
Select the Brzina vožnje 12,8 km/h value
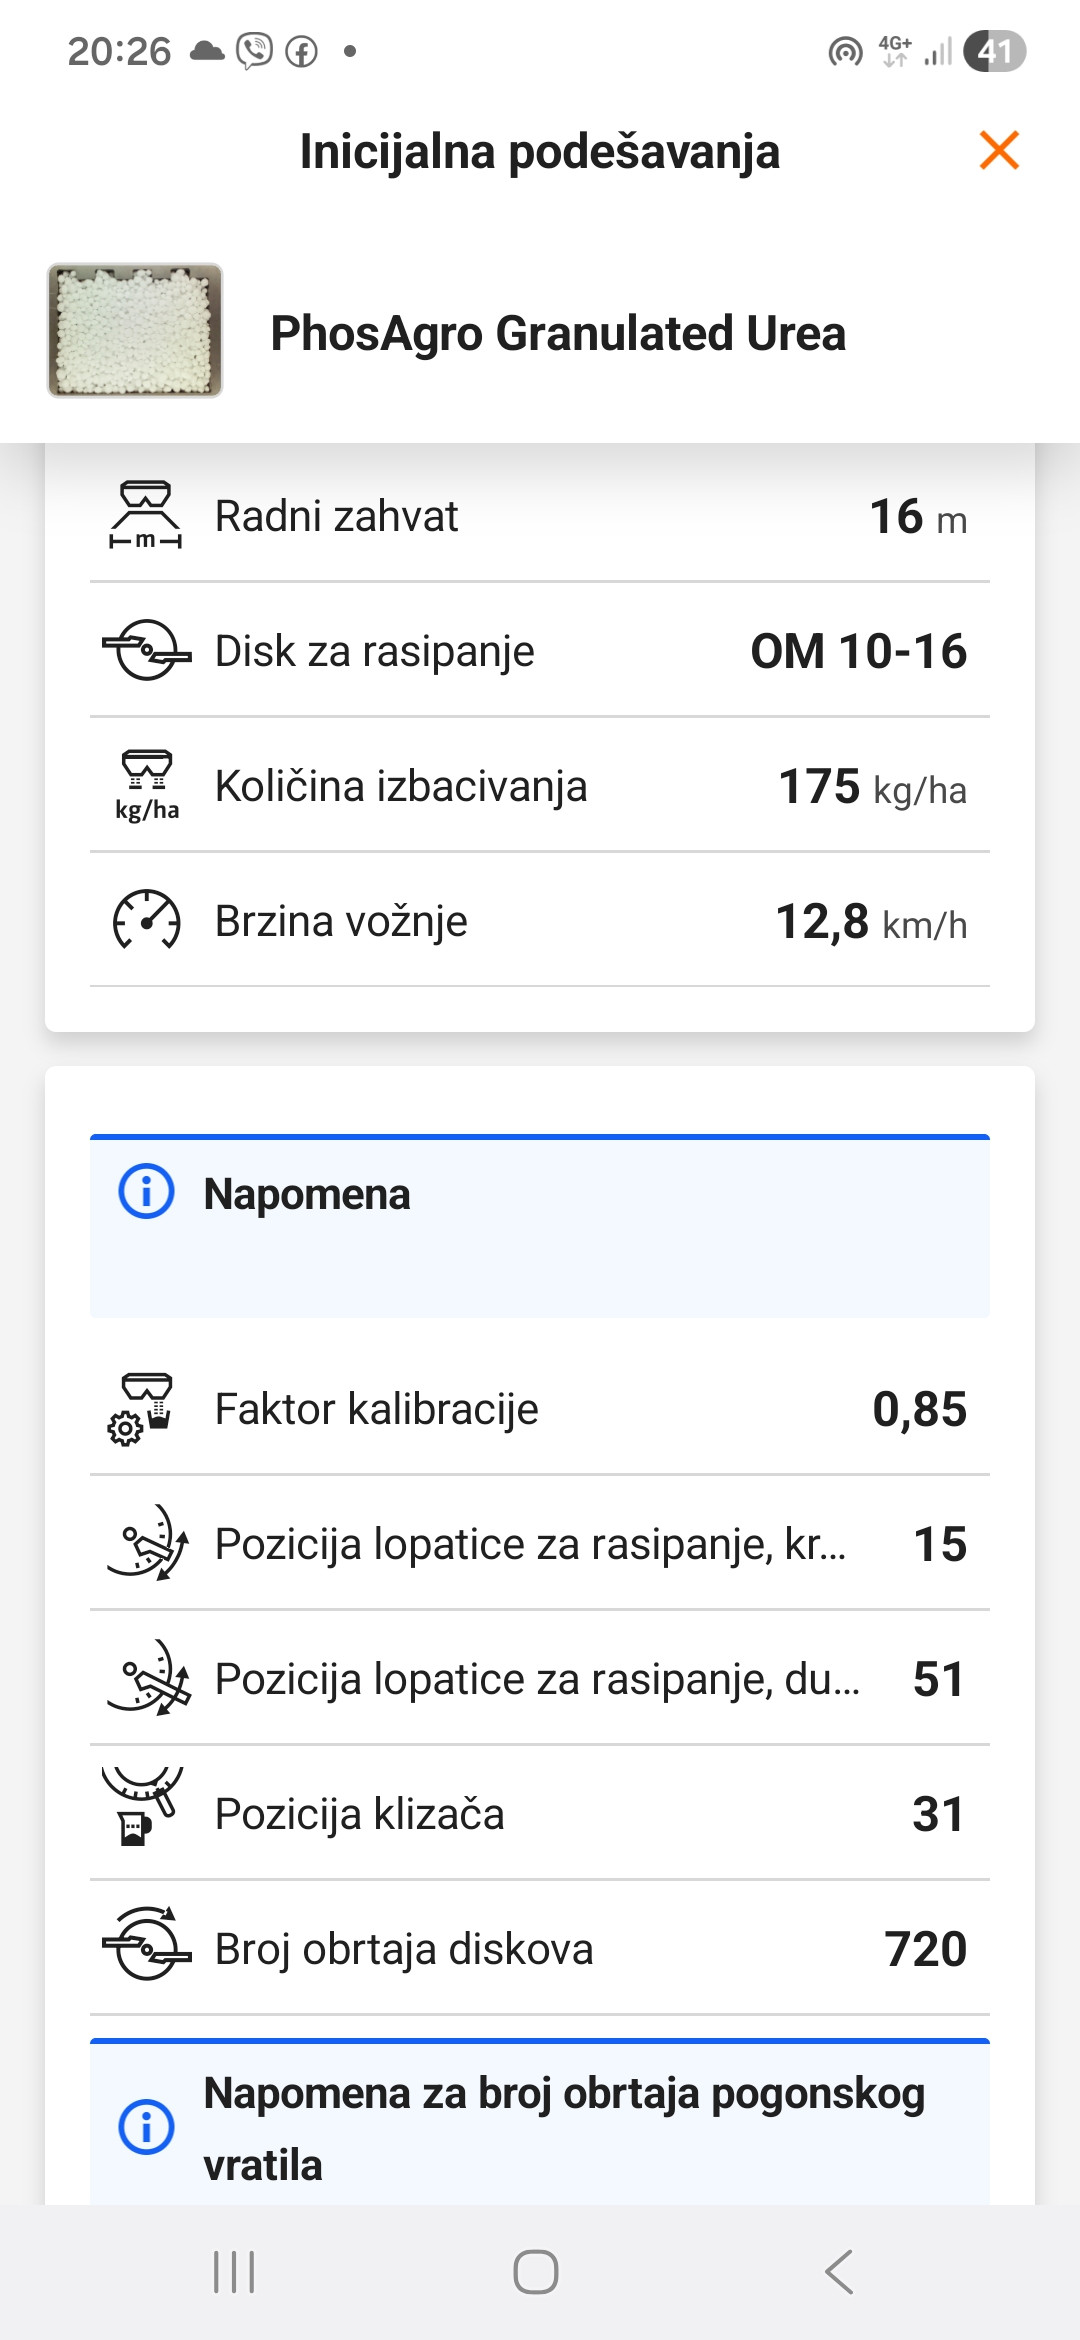pos(870,922)
